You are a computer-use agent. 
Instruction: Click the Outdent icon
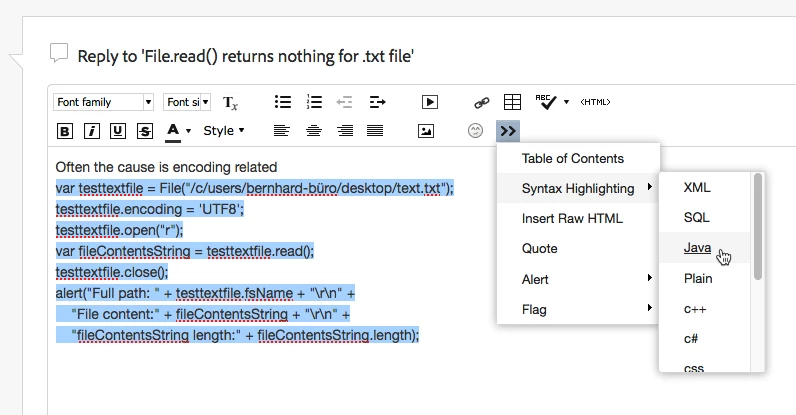coord(344,102)
